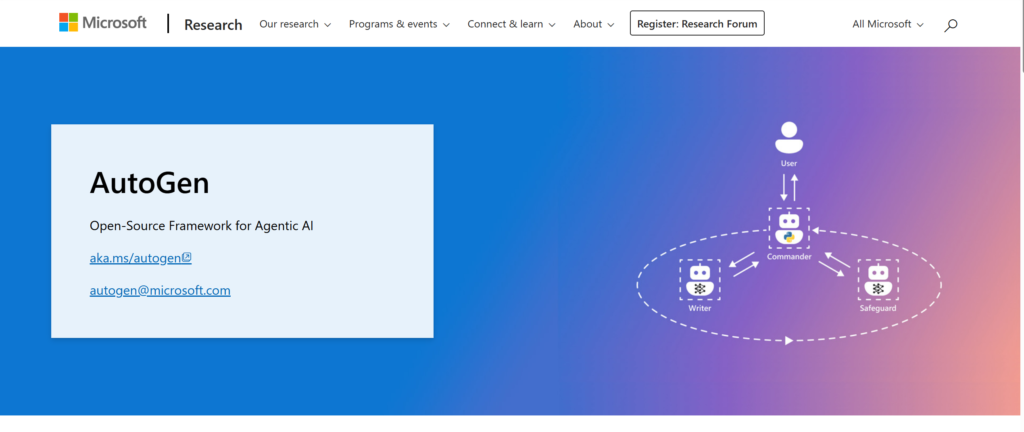This screenshot has height=432, width=1024.
Task: Click the Safeguard robot icon
Action: click(x=878, y=280)
